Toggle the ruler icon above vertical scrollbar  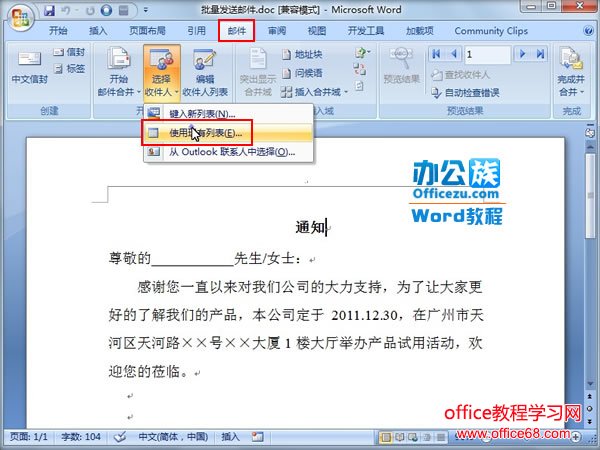pyautogui.click(x=590, y=132)
